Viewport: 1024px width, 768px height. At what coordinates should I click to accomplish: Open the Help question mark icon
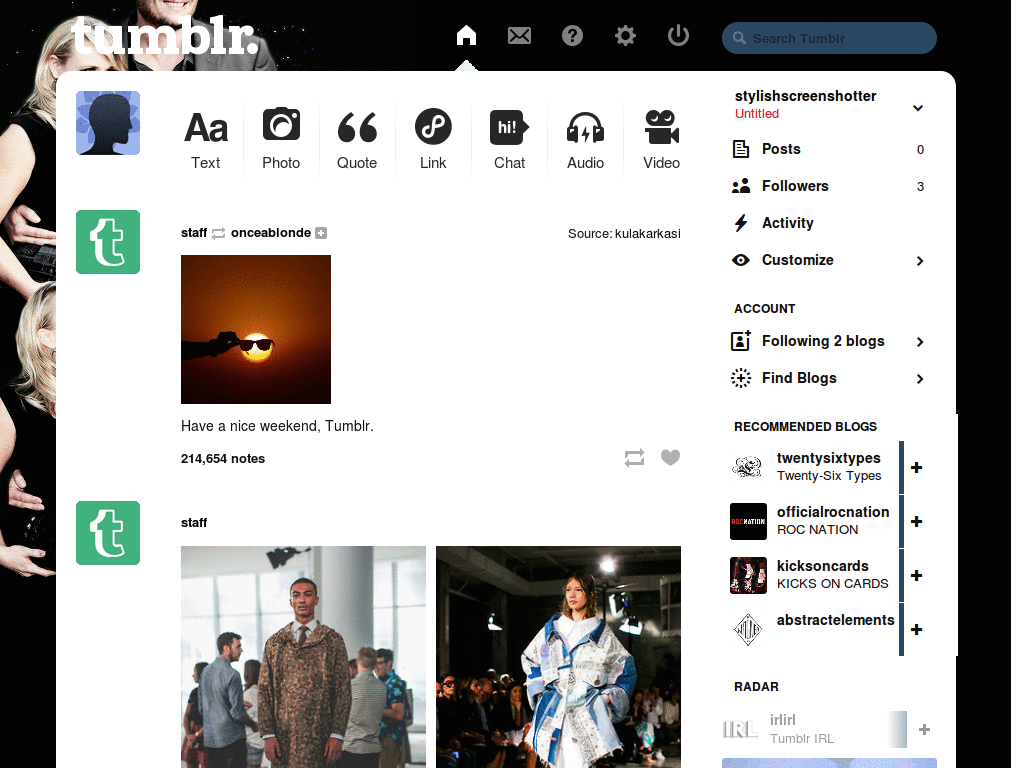coord(572,35)
